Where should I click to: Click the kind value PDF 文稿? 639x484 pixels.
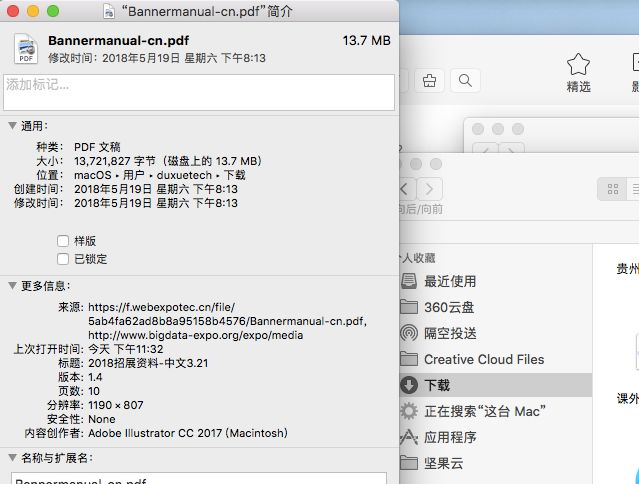coord(97,147)
